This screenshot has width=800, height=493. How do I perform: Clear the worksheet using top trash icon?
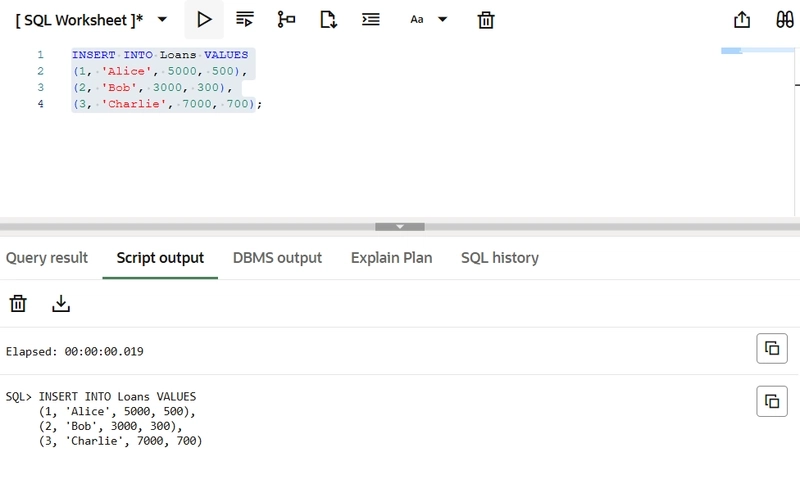(486, 19)
